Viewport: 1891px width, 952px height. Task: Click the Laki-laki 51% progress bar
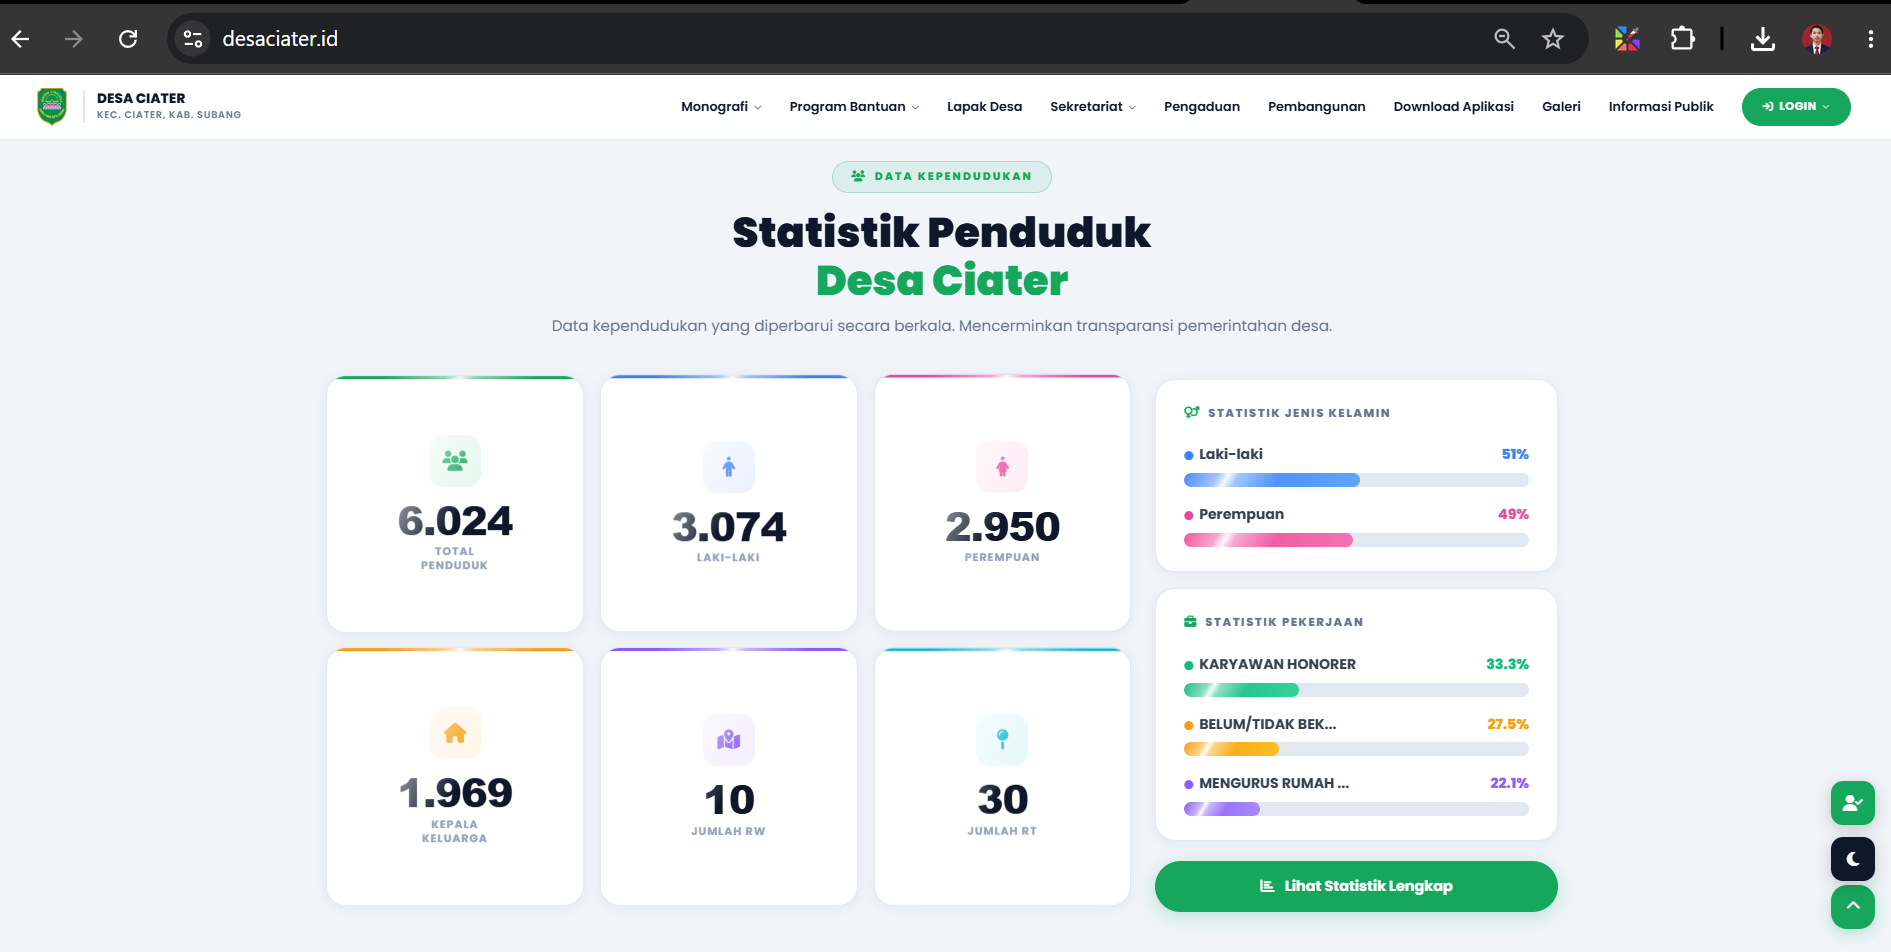(1356, 480)
